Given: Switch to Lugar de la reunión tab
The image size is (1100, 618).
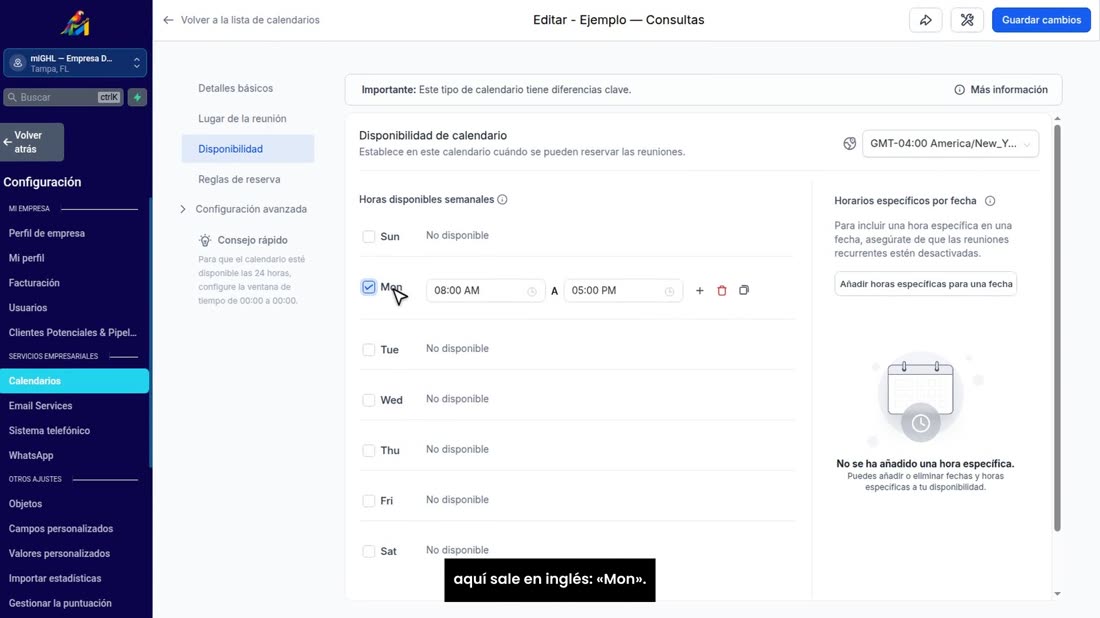Looking at the screenshot, I should tap(242, 119).
